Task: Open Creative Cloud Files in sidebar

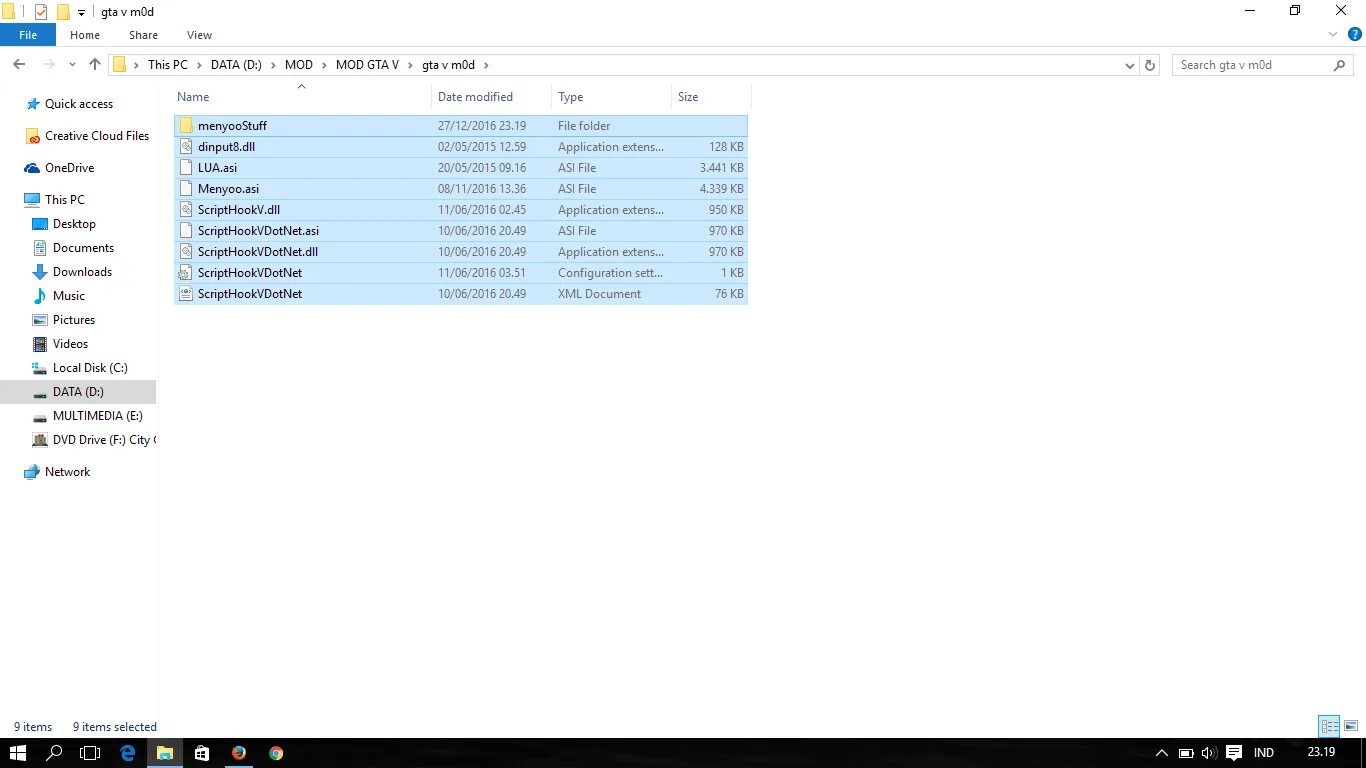Action: [x=96, y=136]
